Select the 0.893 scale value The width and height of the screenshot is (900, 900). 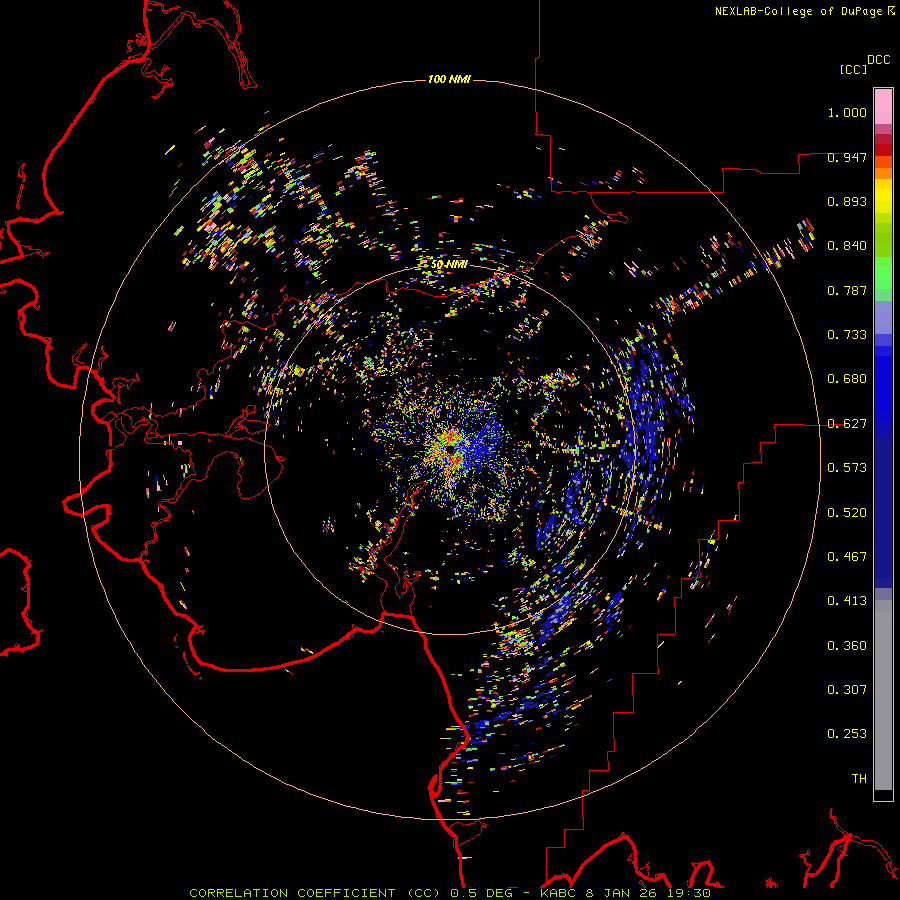847,201
